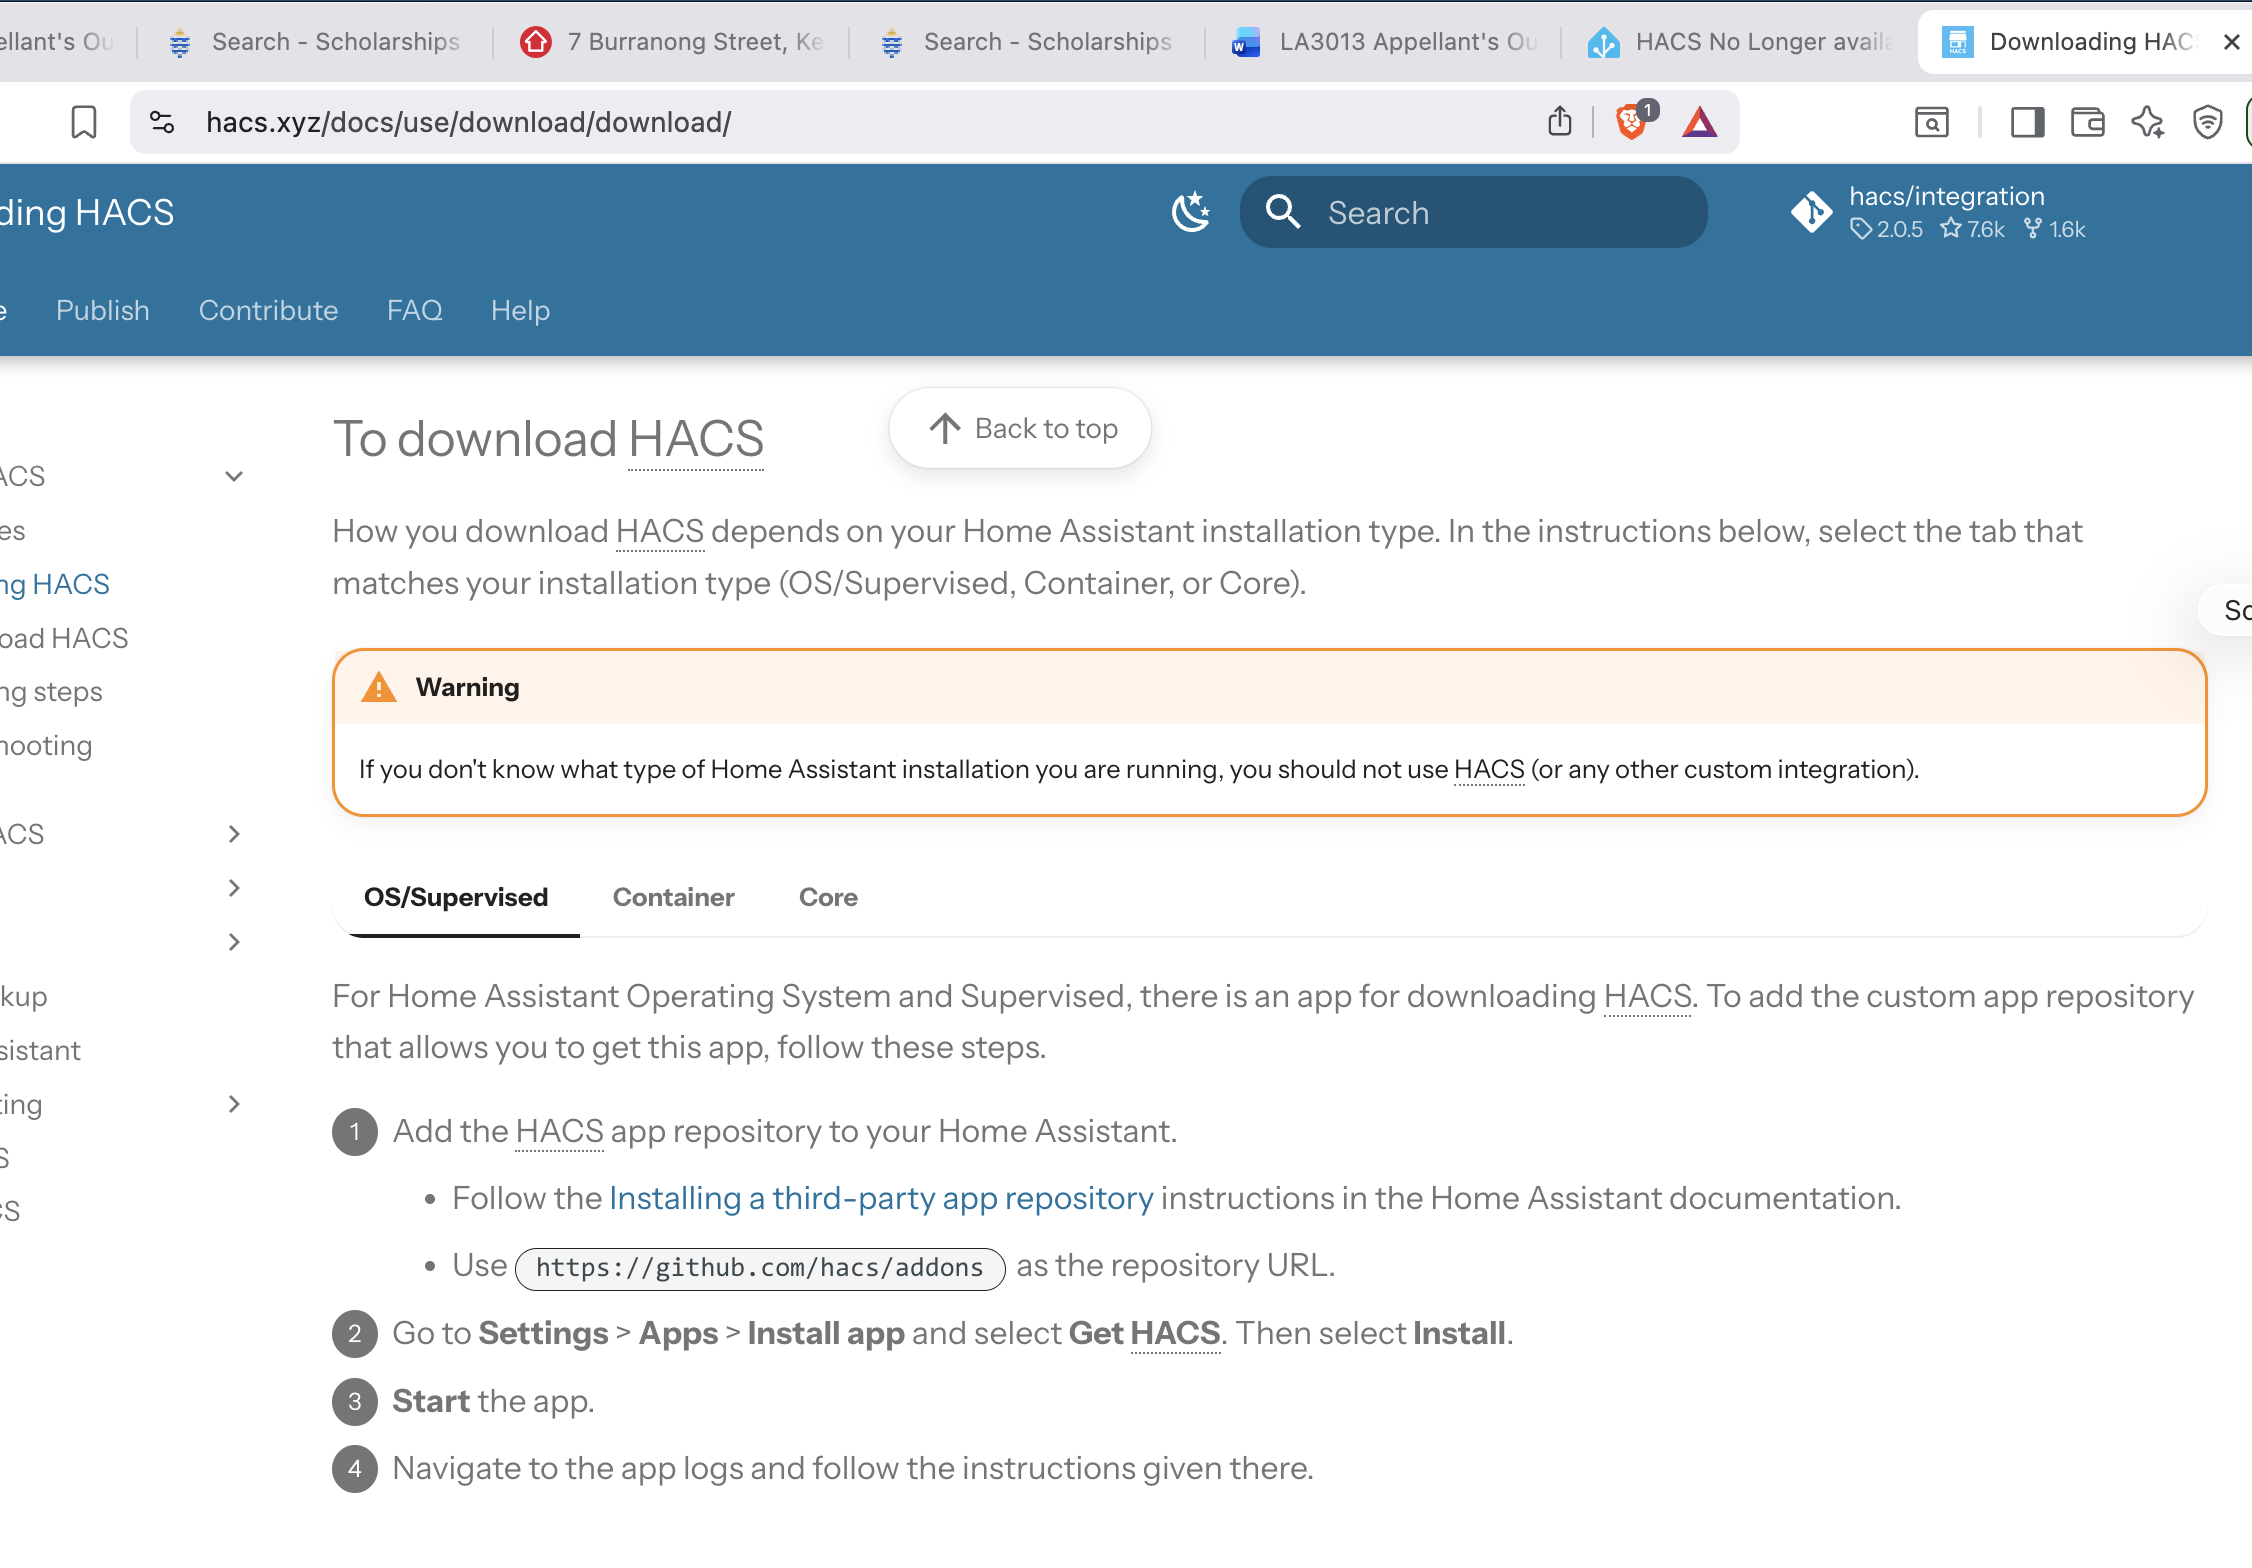The height and width of the screenshot is (1568, 2252).
Task: Select the Core installation tab
Action: click(828, 897)
